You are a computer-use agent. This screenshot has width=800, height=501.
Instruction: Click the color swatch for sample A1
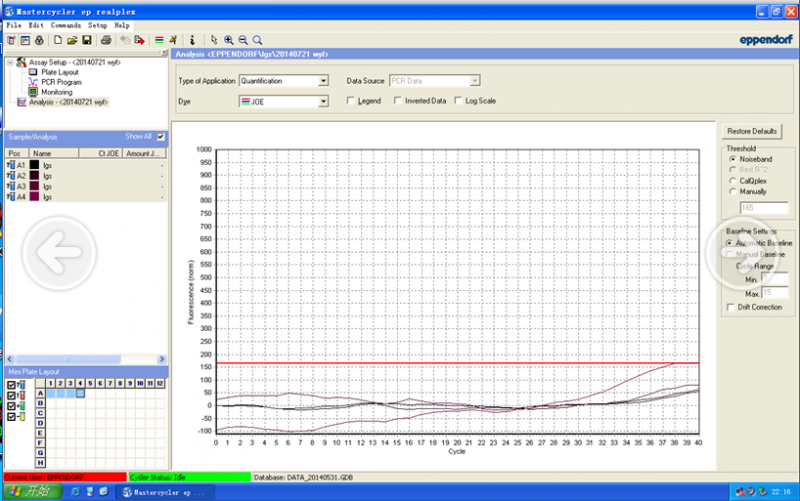tap(34, 164)
